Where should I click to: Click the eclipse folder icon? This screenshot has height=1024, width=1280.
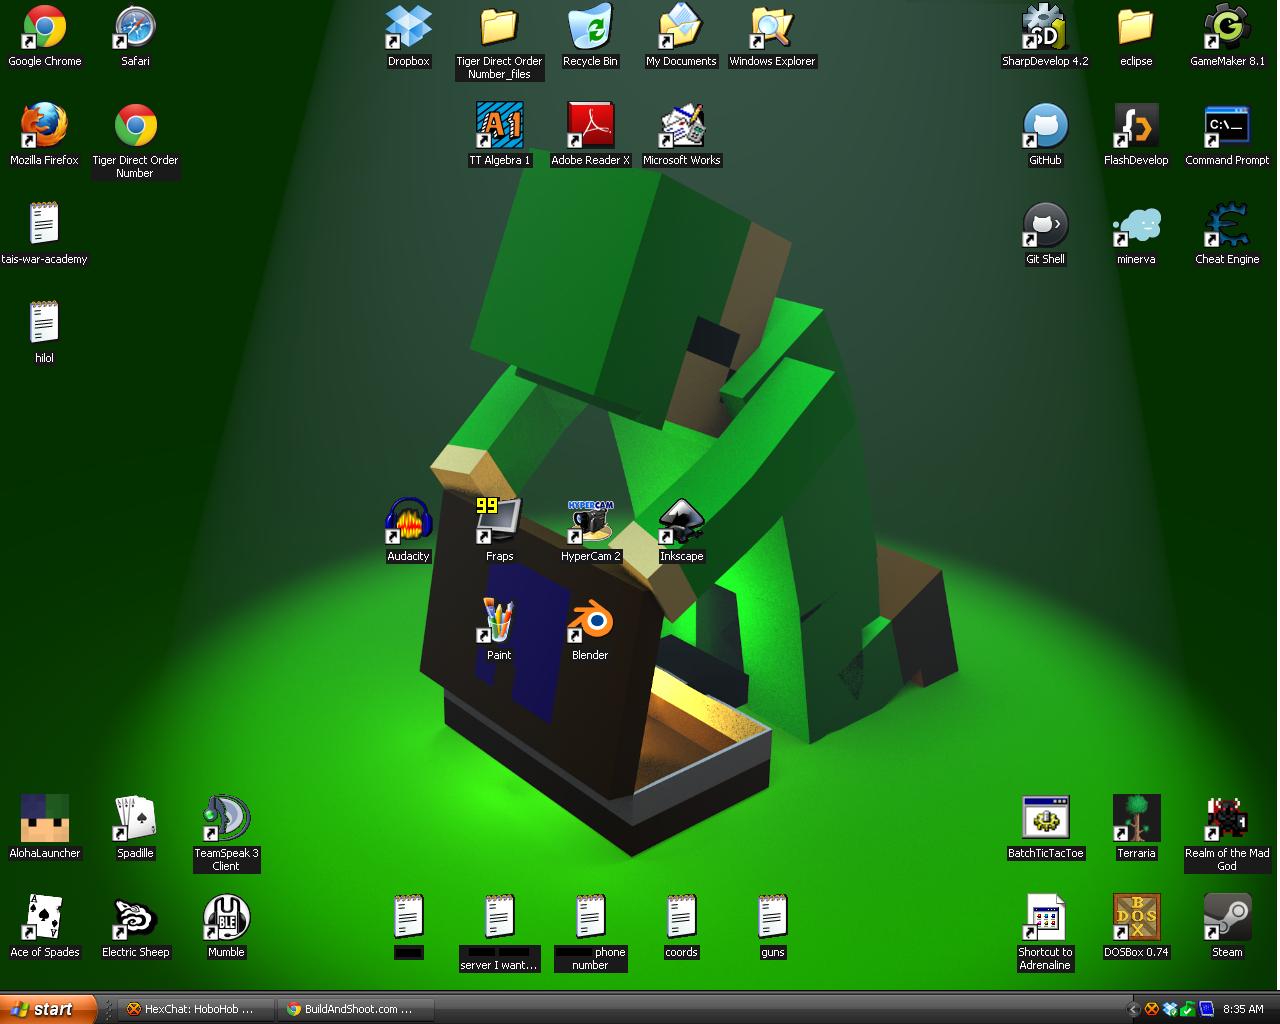1136,27
